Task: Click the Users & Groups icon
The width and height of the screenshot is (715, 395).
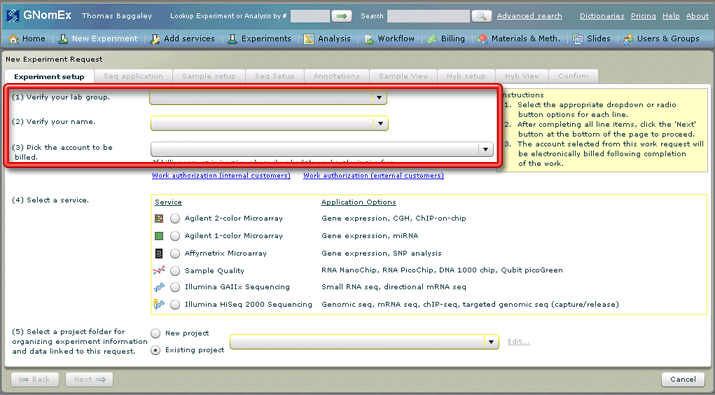Action: point(628,39)
